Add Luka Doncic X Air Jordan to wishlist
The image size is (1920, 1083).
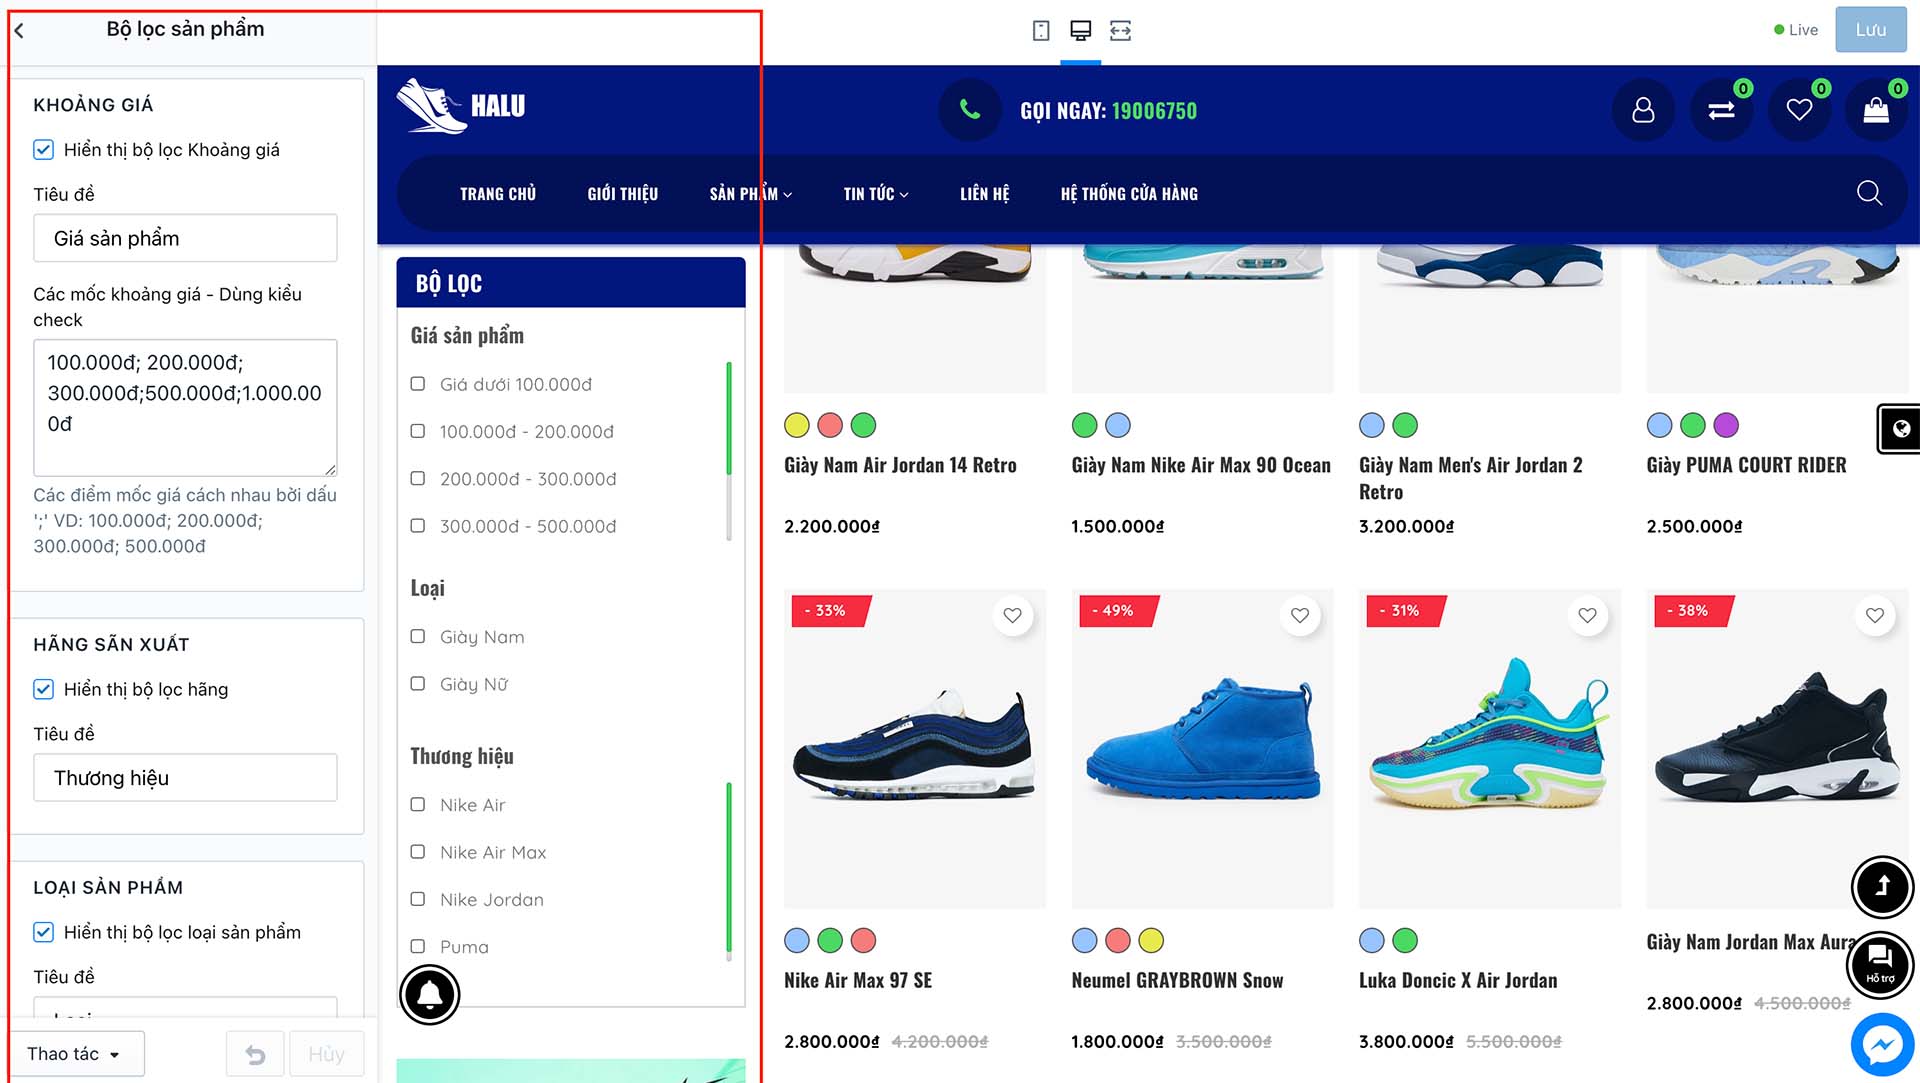pyautogui.click(x=1587, y=616)
